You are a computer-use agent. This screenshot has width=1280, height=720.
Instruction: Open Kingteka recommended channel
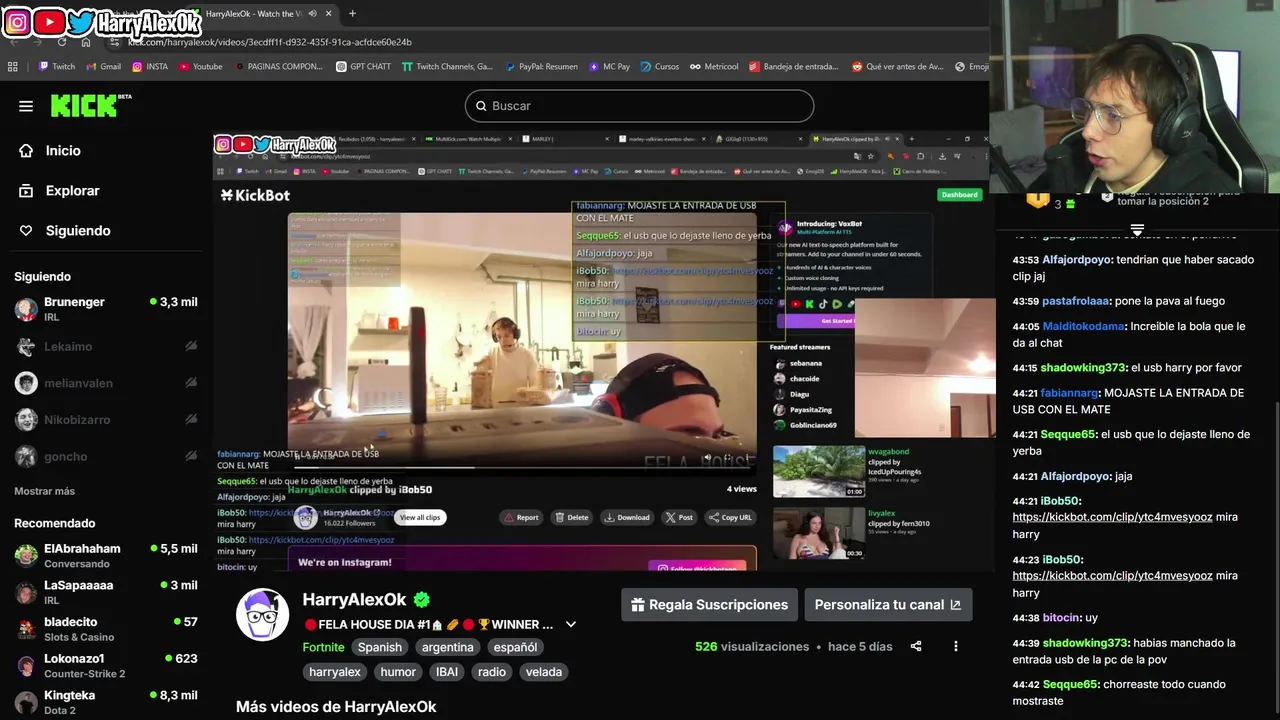(105, 702)
